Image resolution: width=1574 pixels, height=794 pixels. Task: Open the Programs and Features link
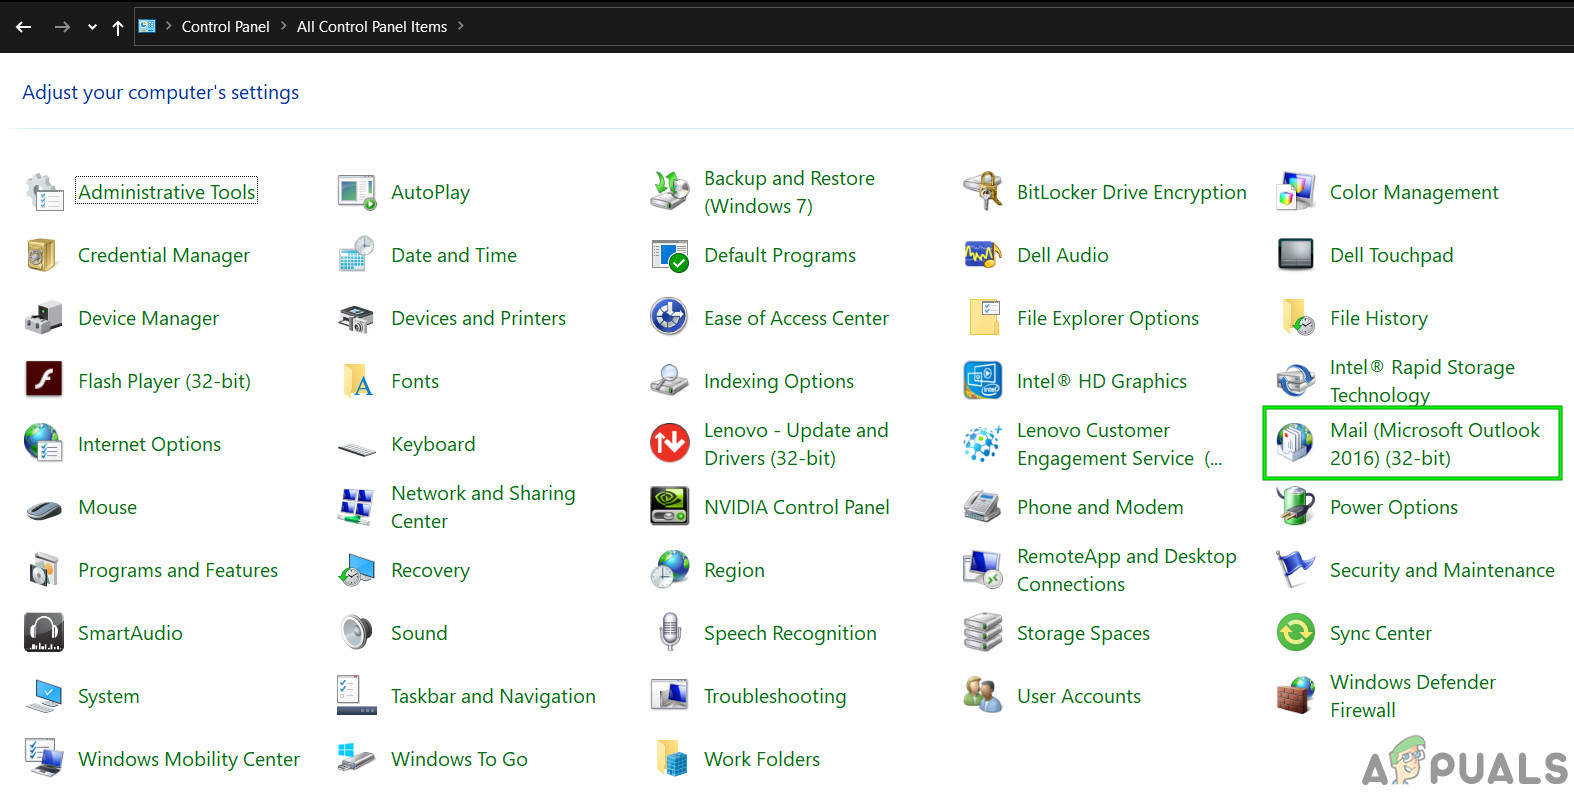pos(178,570)
